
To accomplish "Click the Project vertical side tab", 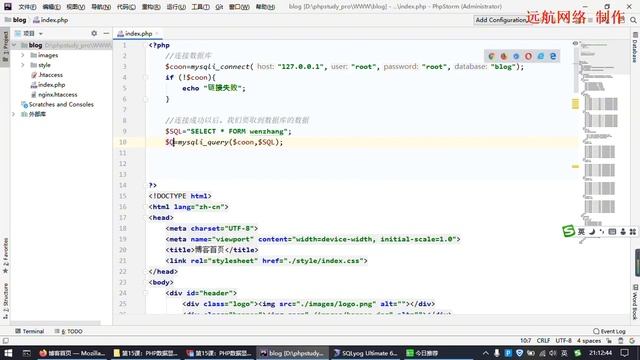I will 5,46.
